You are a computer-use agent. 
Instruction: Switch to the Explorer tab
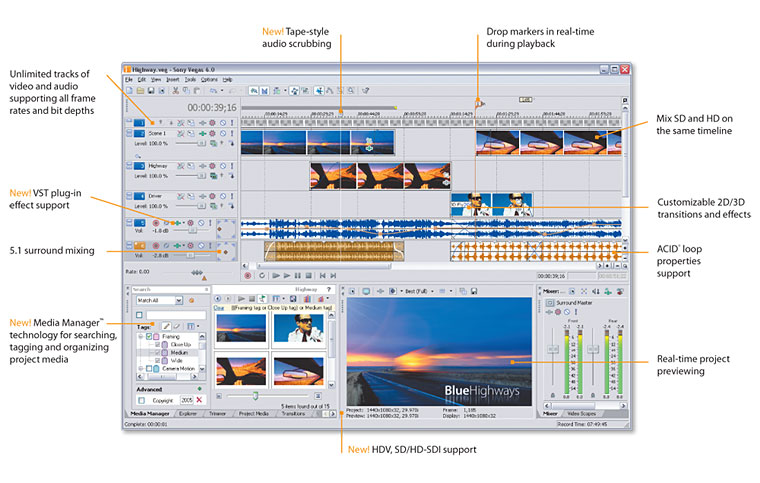point(188,414)
